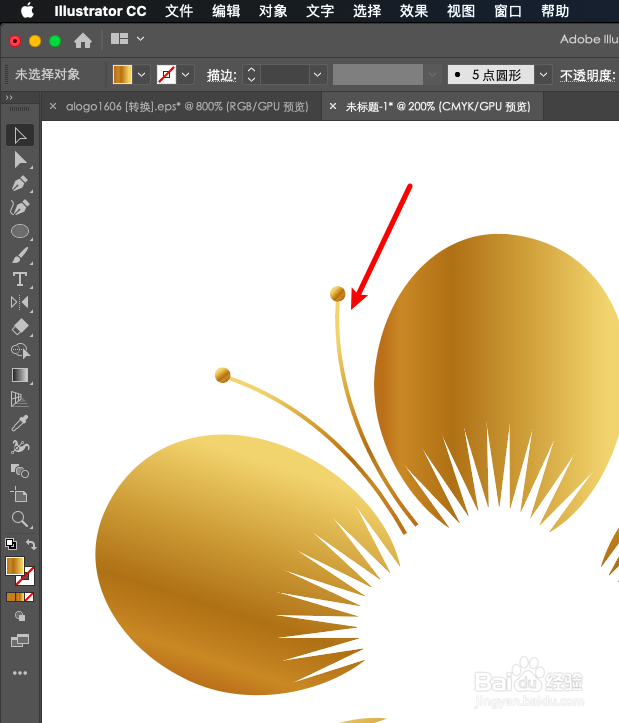Select the Type tool
The image size is (619, 723).
(x=20, y=279)
